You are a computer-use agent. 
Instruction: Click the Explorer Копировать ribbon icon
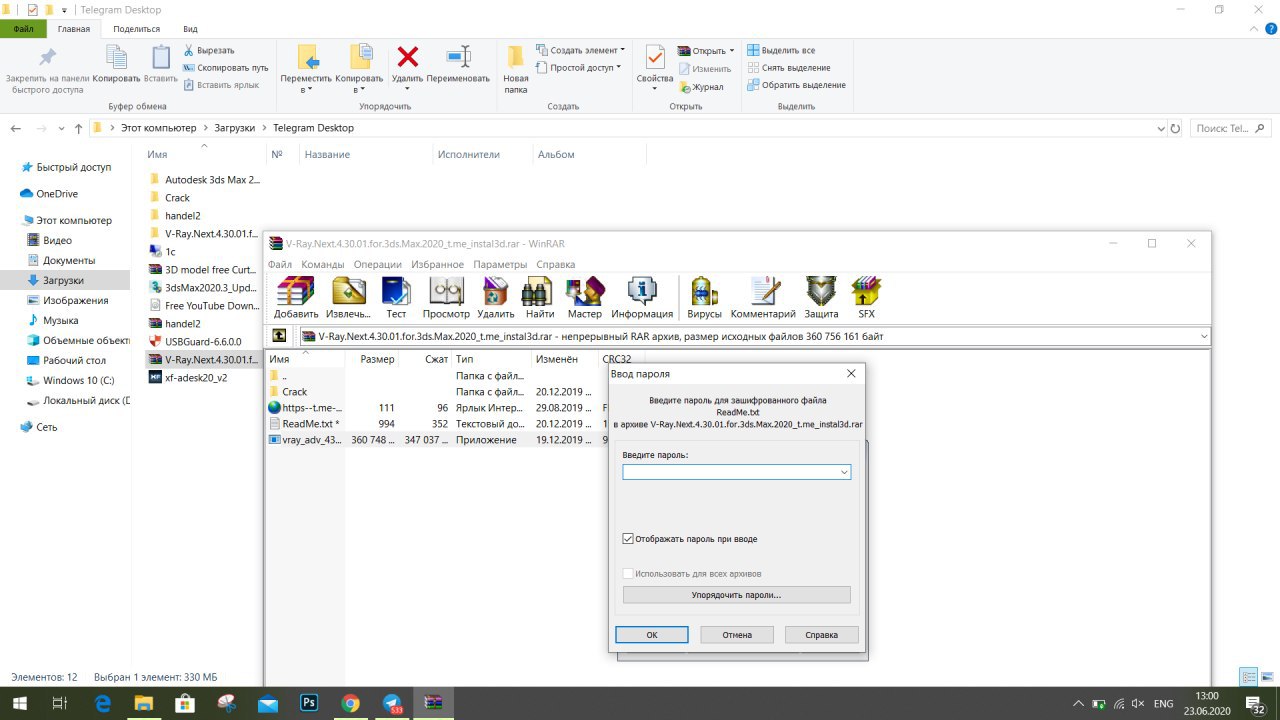click(116, 64)
